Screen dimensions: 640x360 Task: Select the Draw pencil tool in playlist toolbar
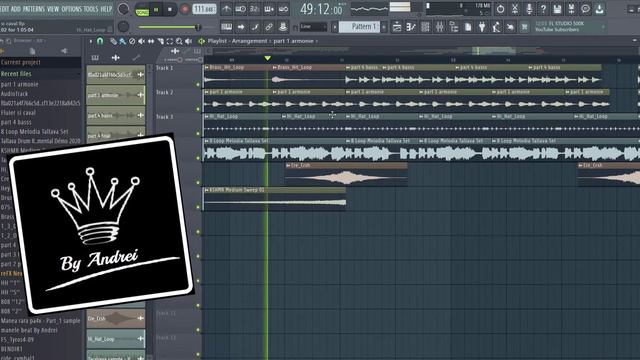[113, 41]
